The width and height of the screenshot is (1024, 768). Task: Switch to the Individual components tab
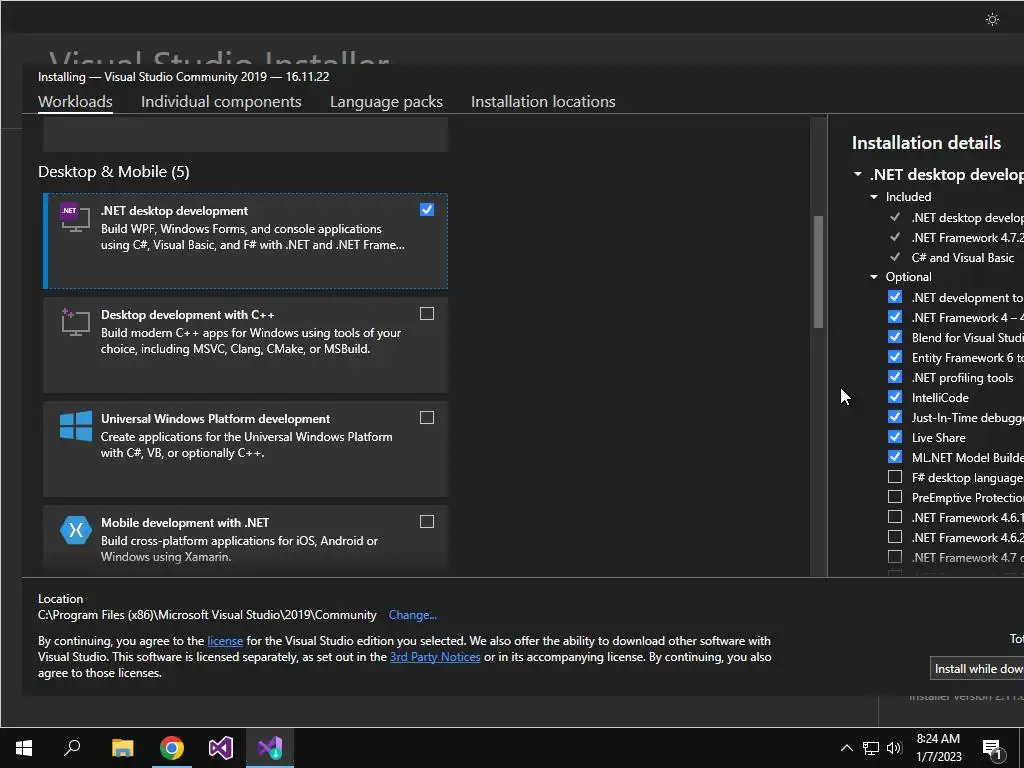pyautogui.click(x=221, y=102)
